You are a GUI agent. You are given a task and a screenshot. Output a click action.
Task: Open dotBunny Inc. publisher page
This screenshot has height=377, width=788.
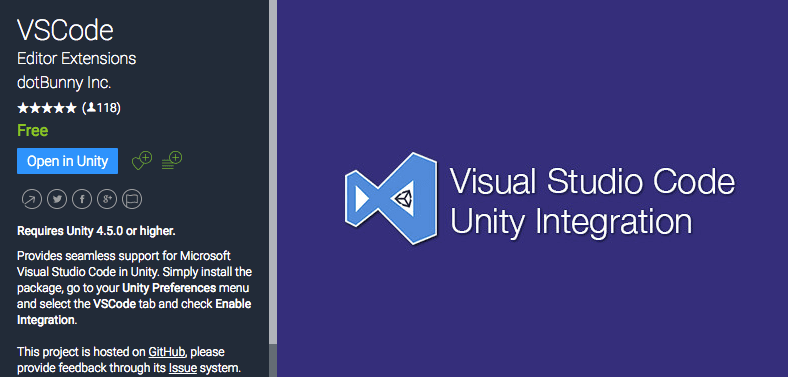(64, 83)
